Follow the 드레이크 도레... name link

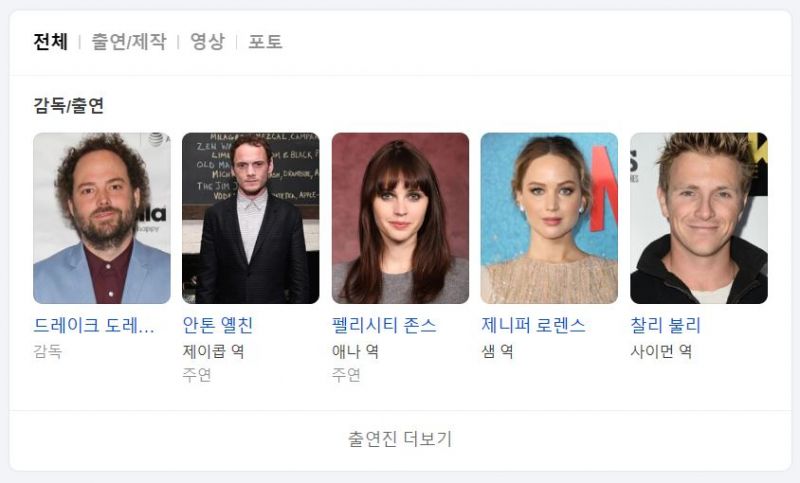(94, 325)
